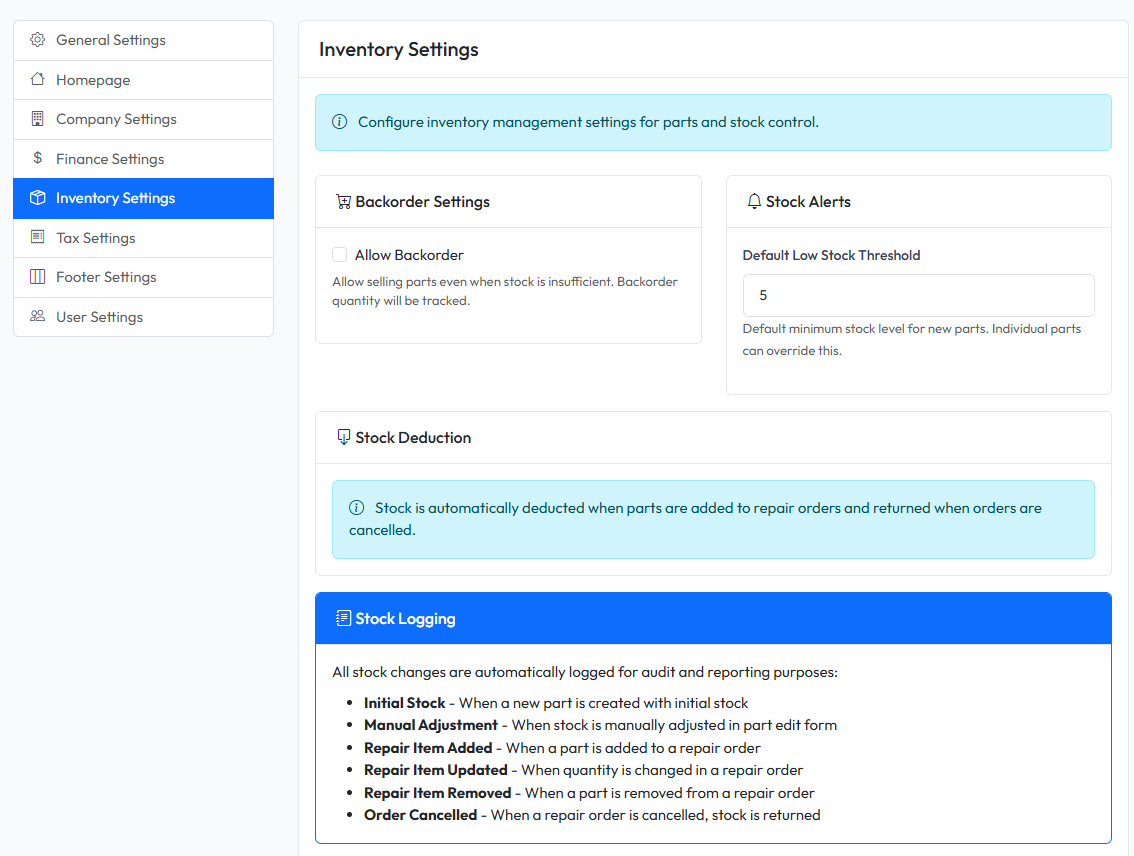Select the columns icon beside Footer Settings

pyautogui.click(x=37, y=277)
